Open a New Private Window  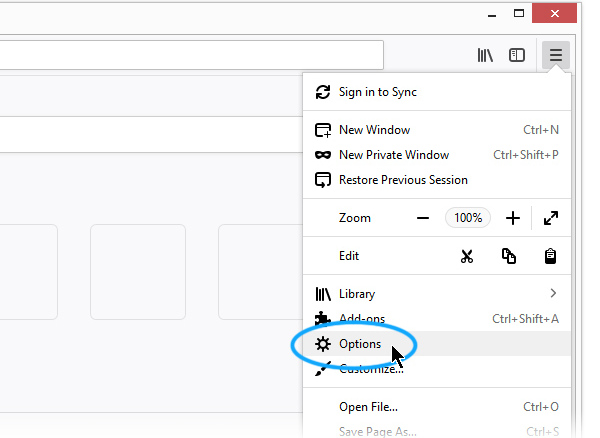(437, 155)
